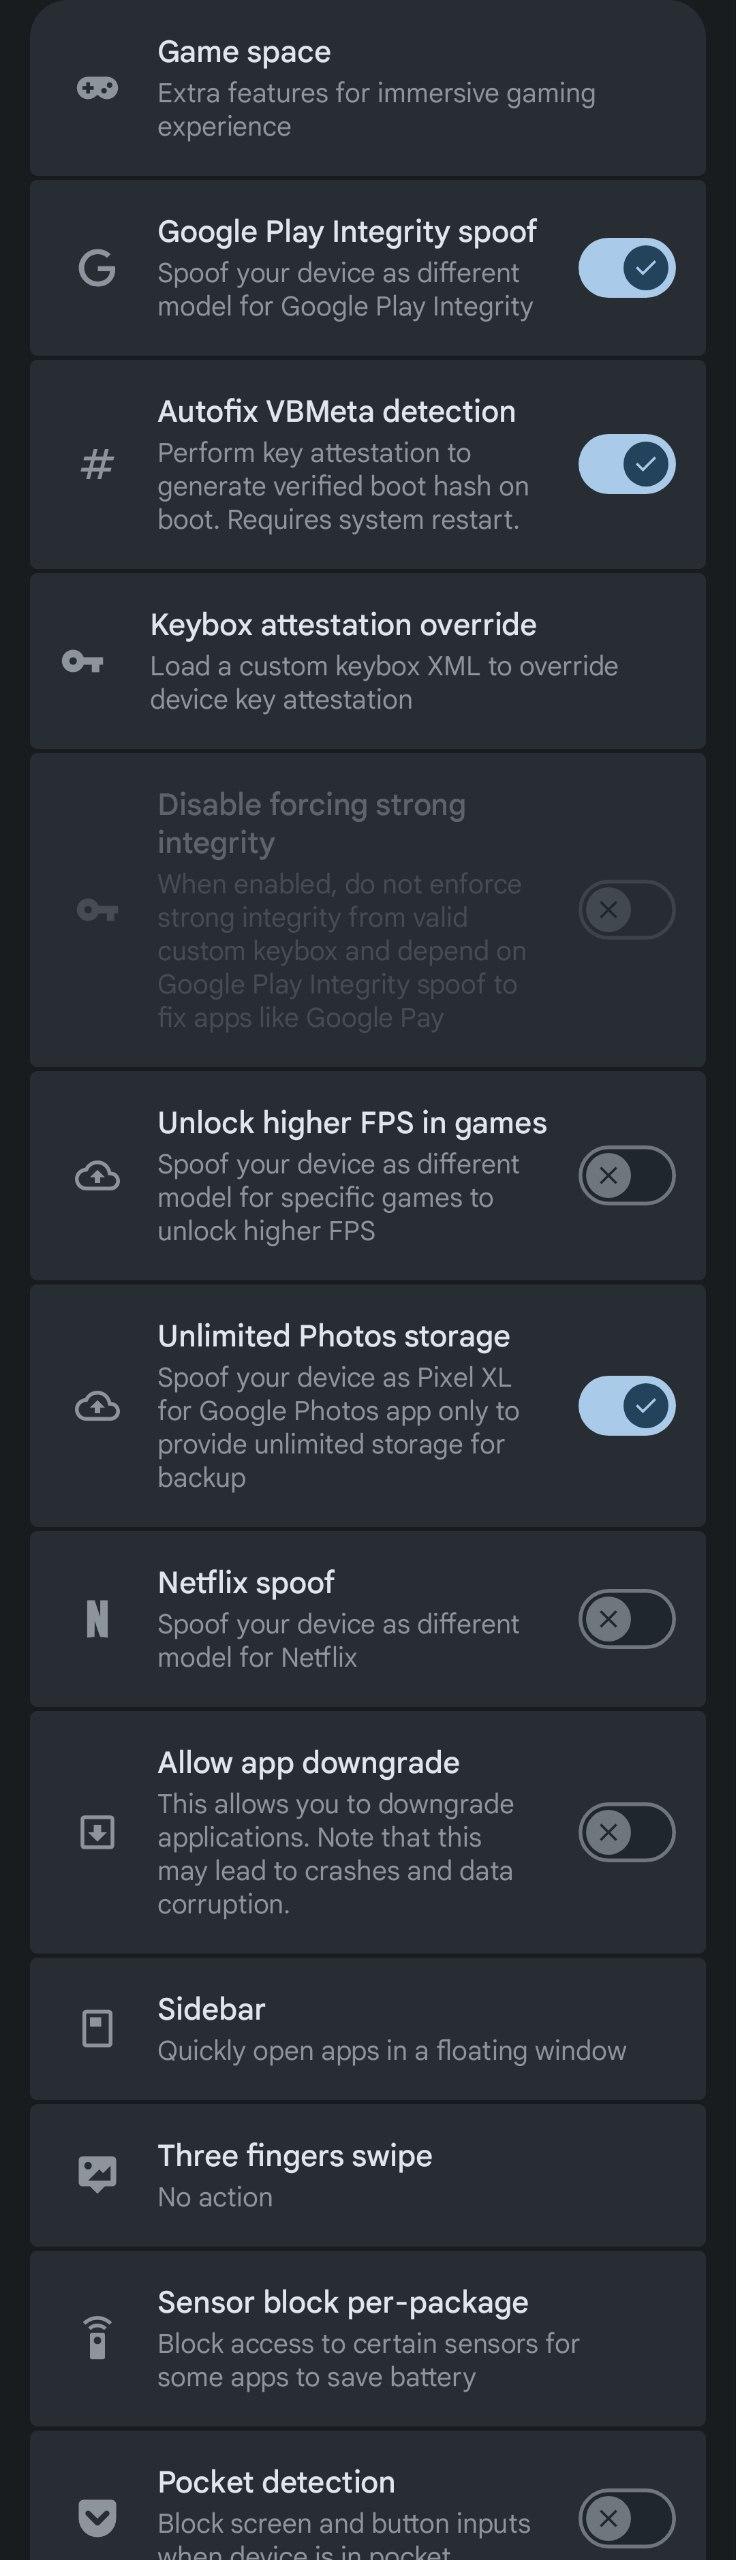Tap the Netflix N icon
736x2560 pixels.
click(97, 1619)
